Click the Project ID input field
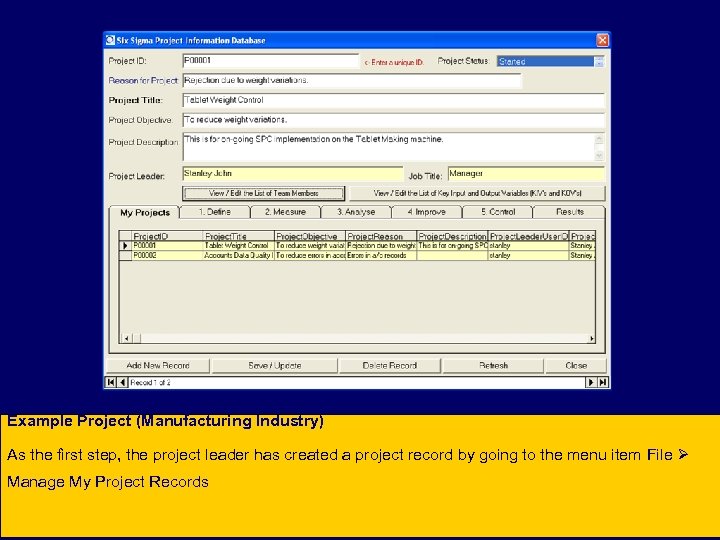This screenshot has width=720, height=540. (x=270, y=61)
